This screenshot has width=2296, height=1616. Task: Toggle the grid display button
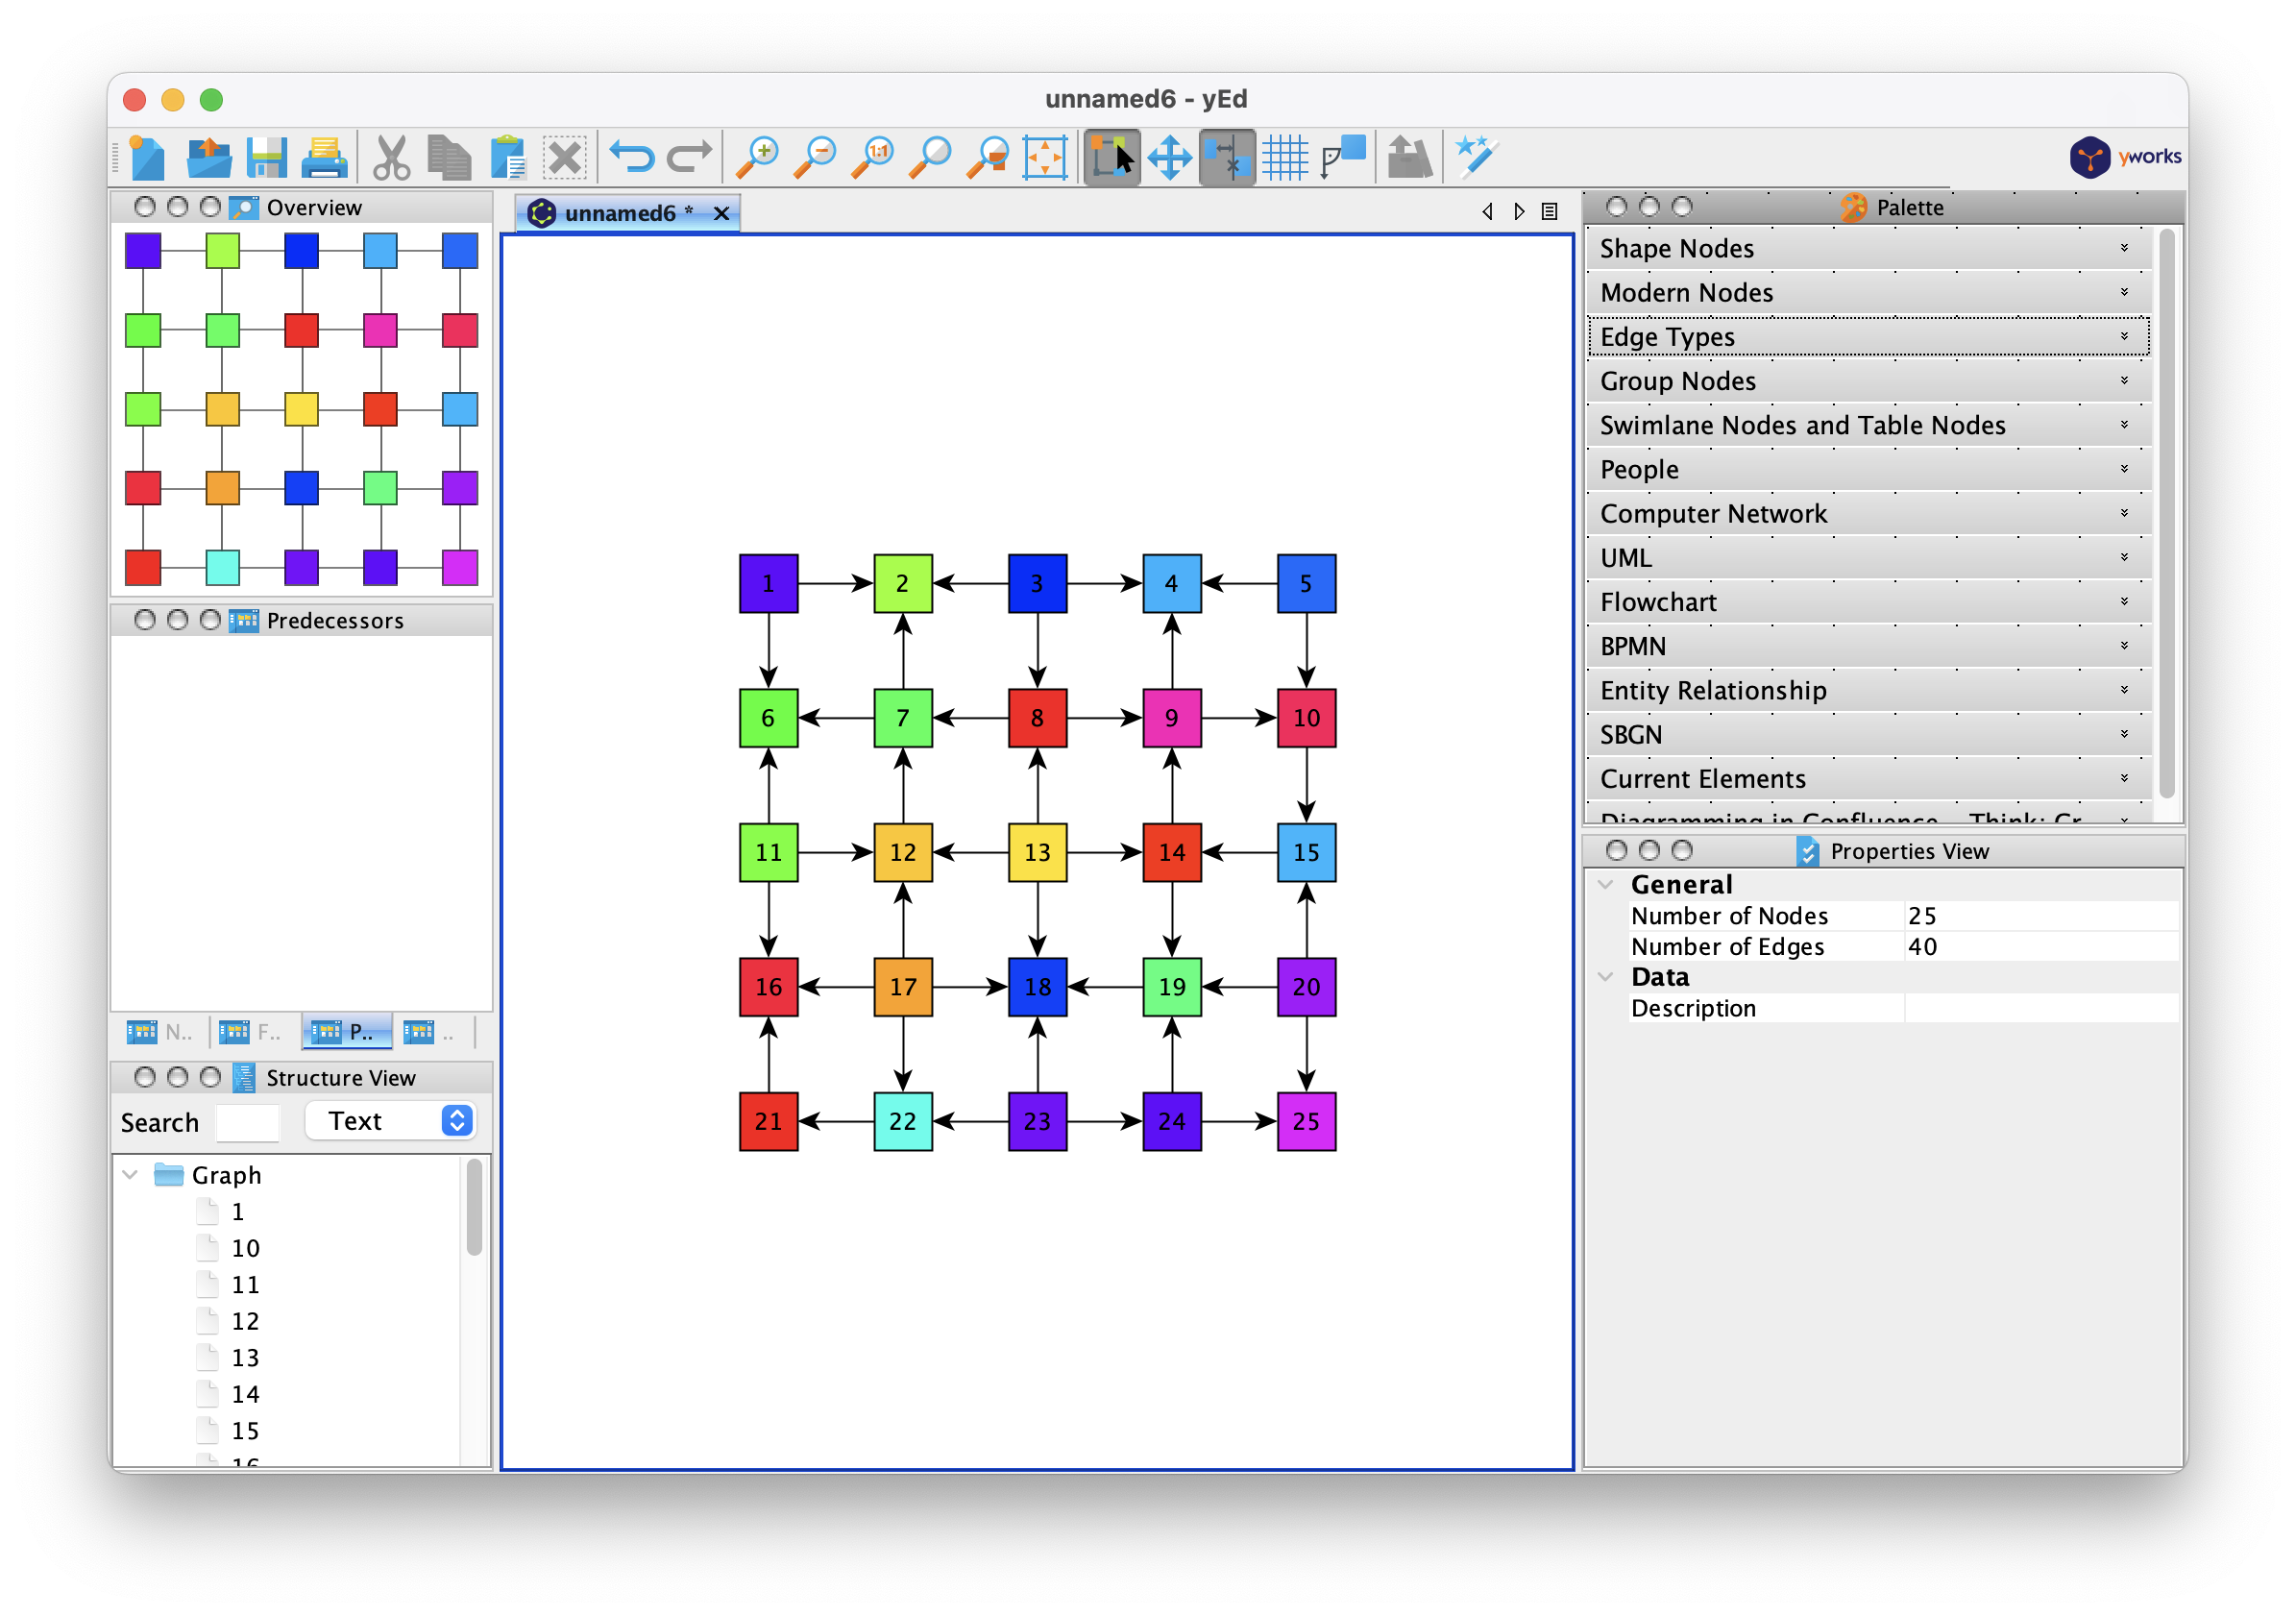pos(1285,157)
